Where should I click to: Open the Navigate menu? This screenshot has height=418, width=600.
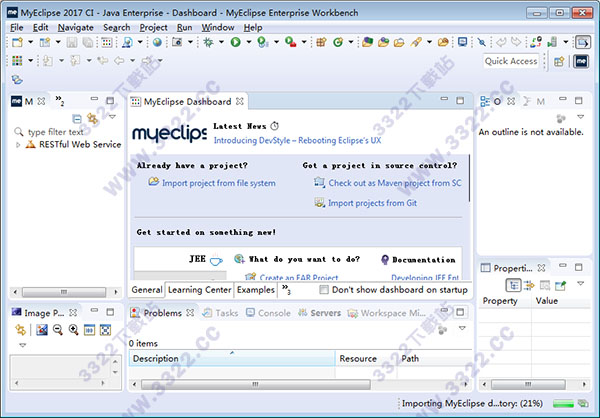pos(76,28)
